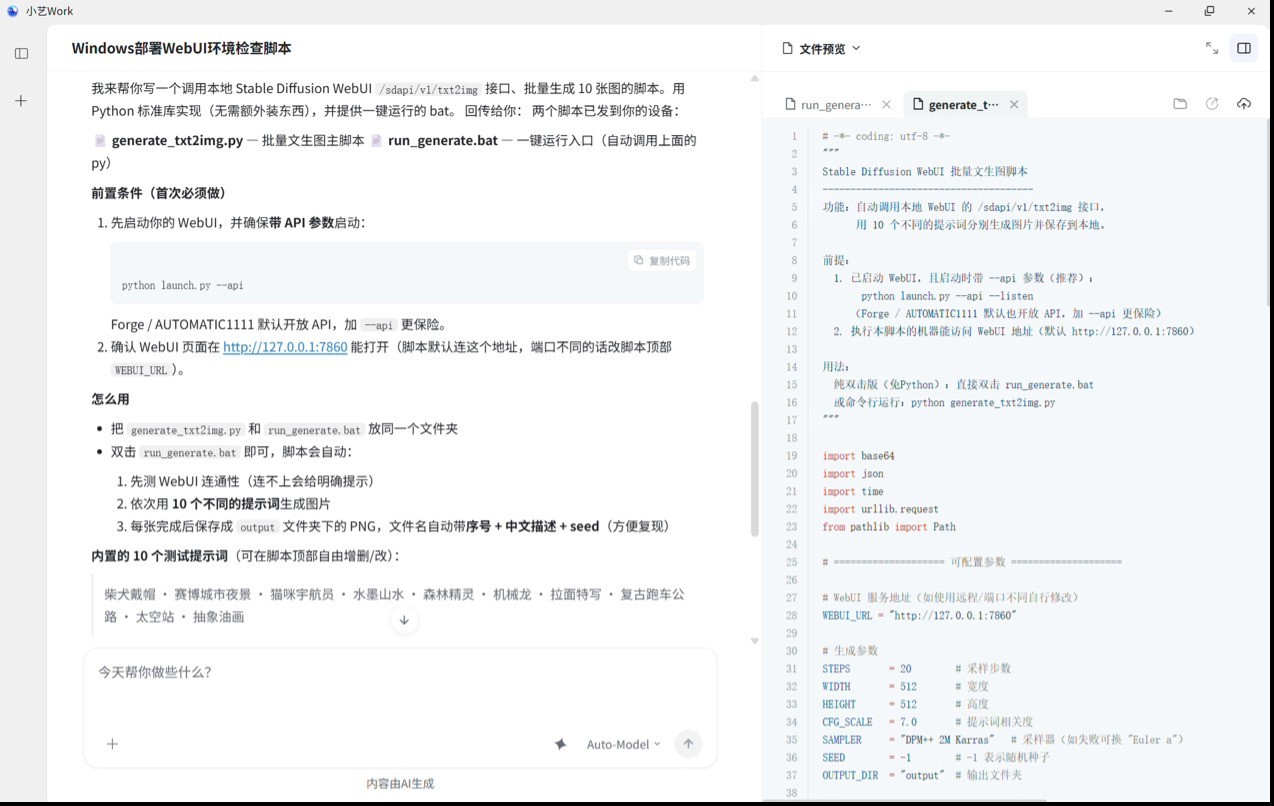This screenshot has width=1274, height=806.
Task: Click code line WEBUI_URL = "http://127.0.0.1:7860"
Action: point(919,615)
